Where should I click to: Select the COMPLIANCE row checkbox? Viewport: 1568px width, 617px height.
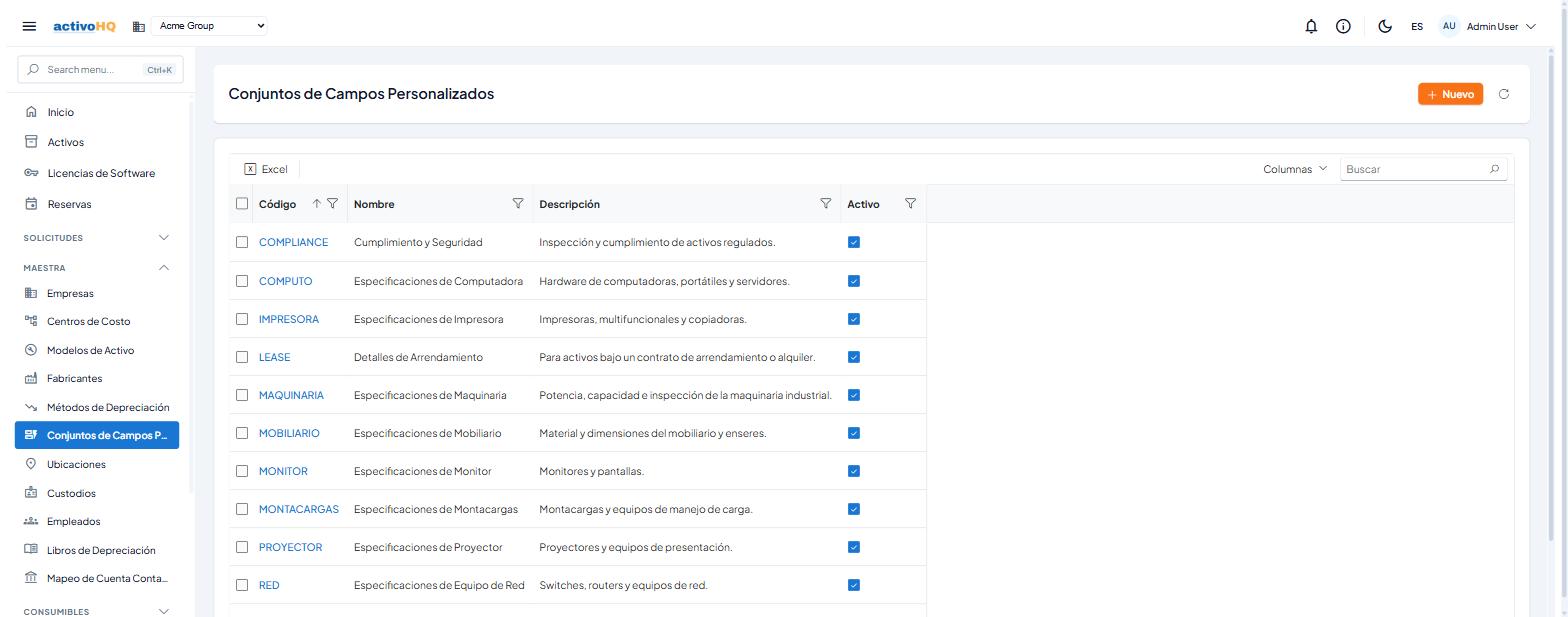242,242
